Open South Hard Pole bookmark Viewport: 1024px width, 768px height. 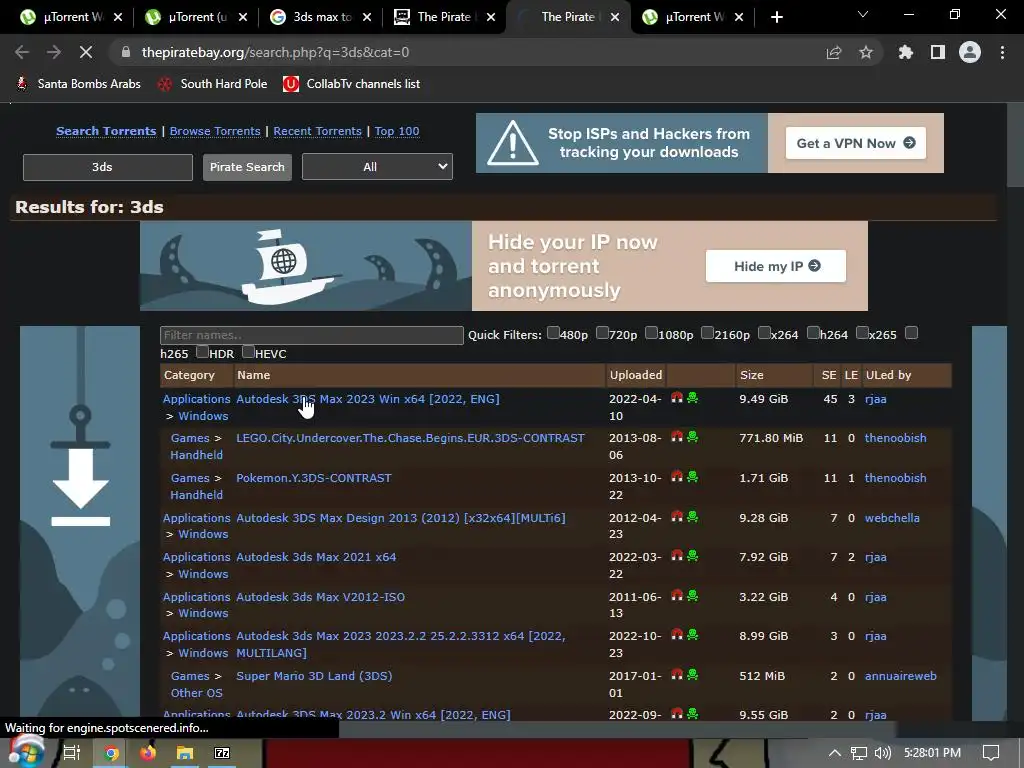213,84
